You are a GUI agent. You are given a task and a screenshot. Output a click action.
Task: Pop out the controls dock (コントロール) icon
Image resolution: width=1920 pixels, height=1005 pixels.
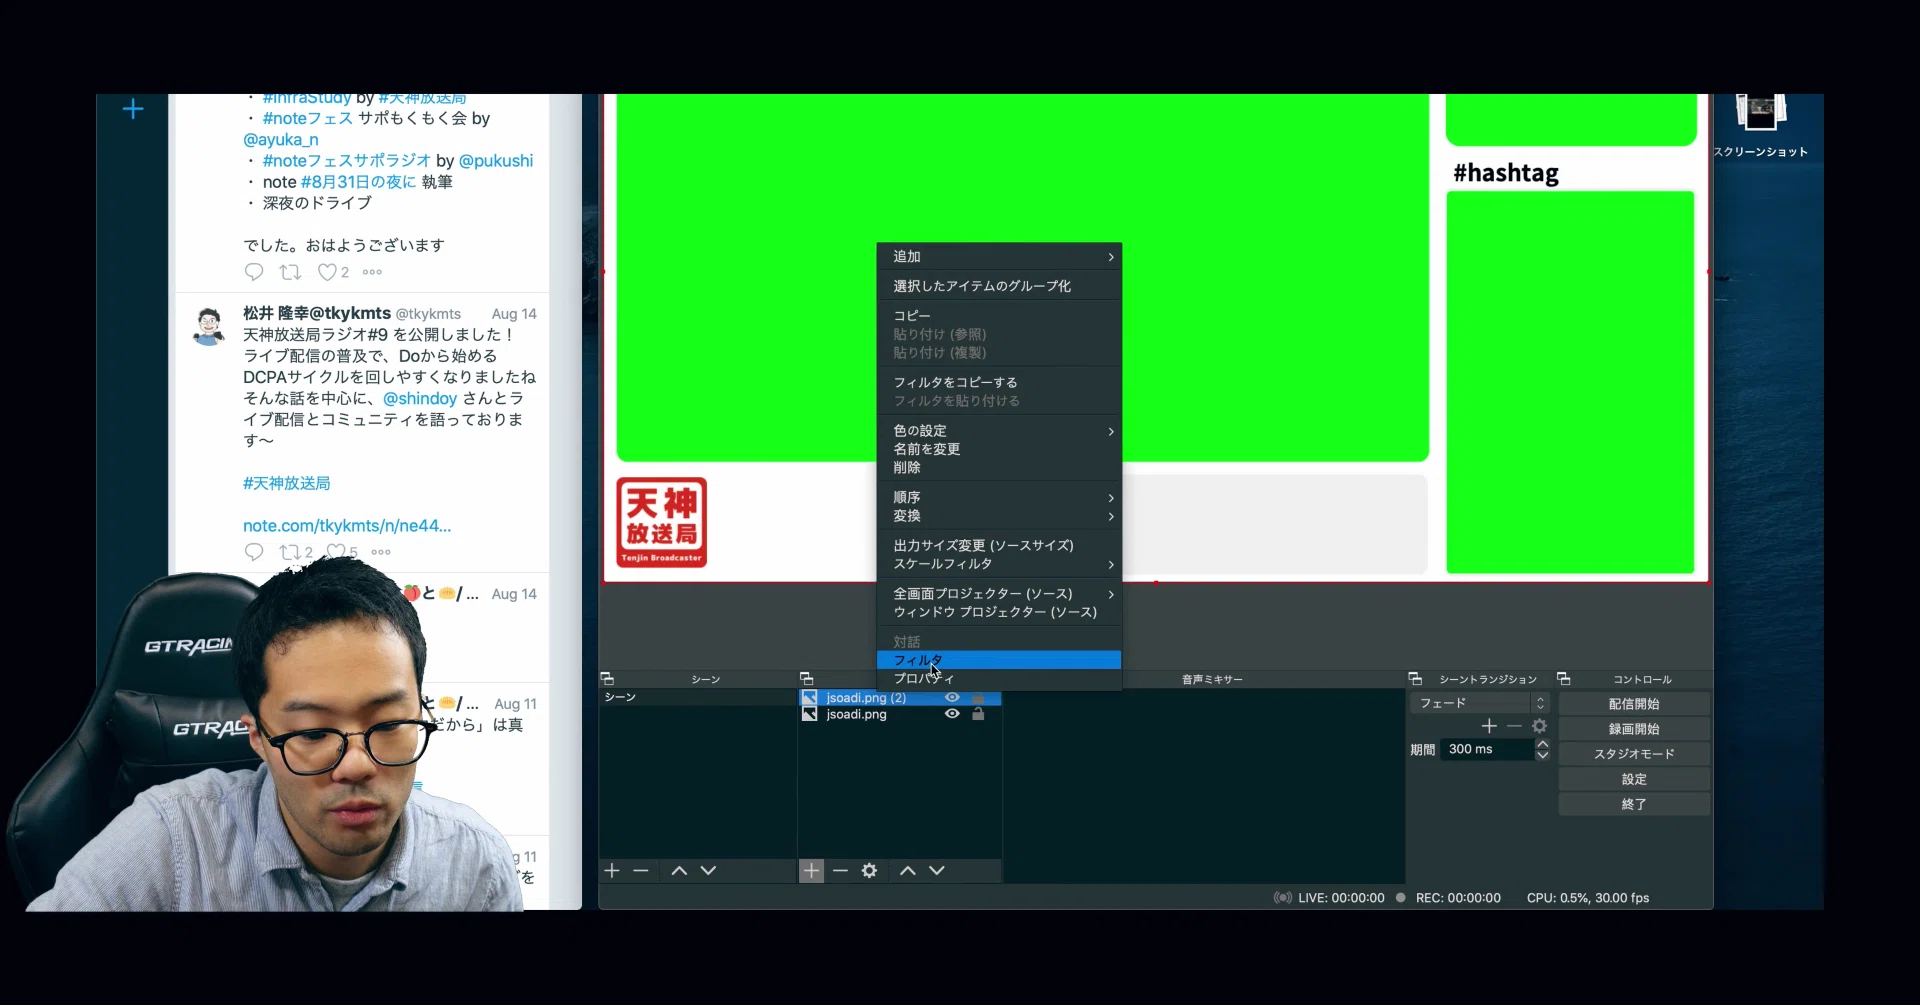click(1564, 679)
